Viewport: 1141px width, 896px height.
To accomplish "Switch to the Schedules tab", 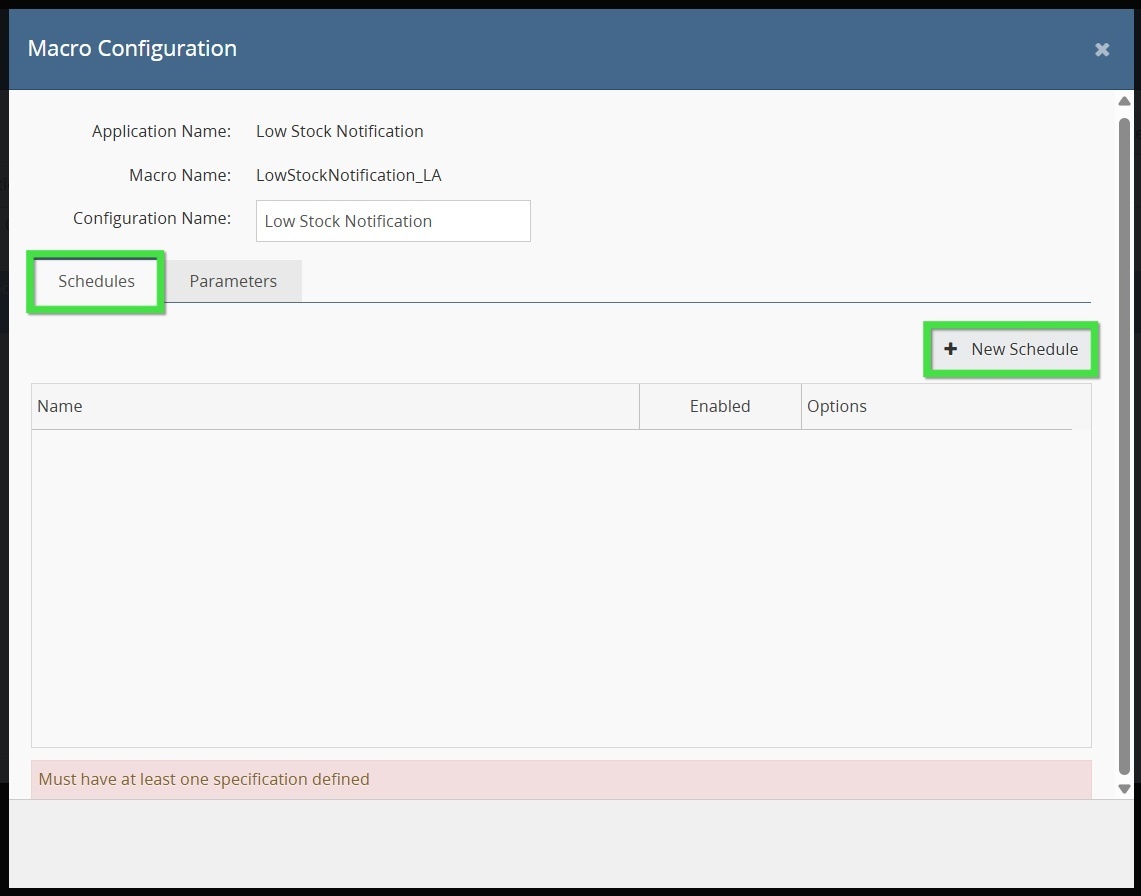I will 96,281.
